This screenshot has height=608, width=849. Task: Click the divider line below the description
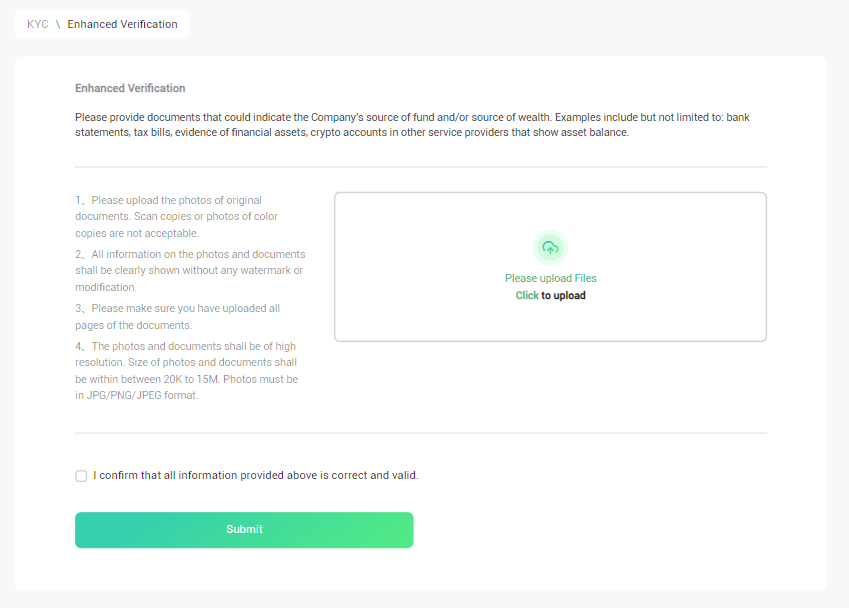[421, 167]
